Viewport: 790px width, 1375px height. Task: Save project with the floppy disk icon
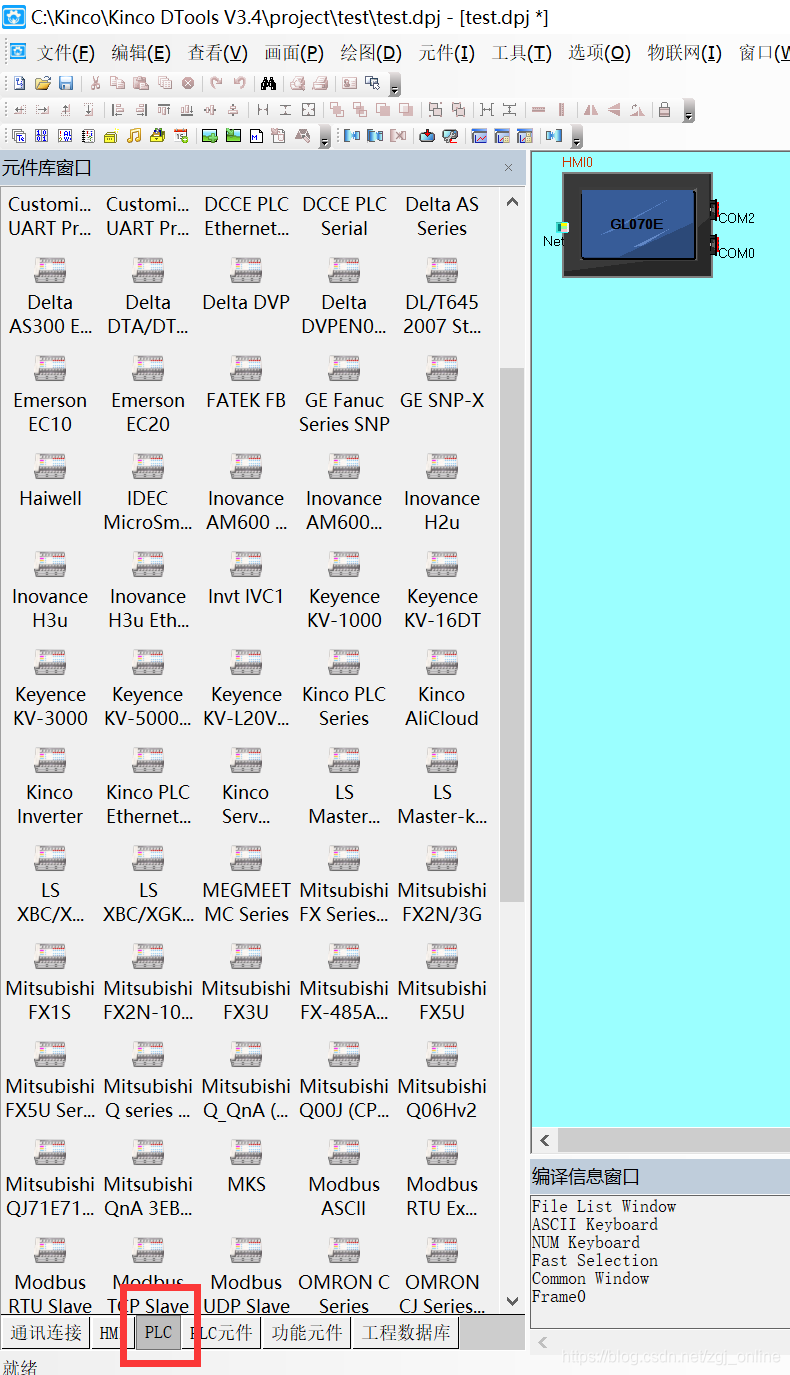click(x=66, y=83)
